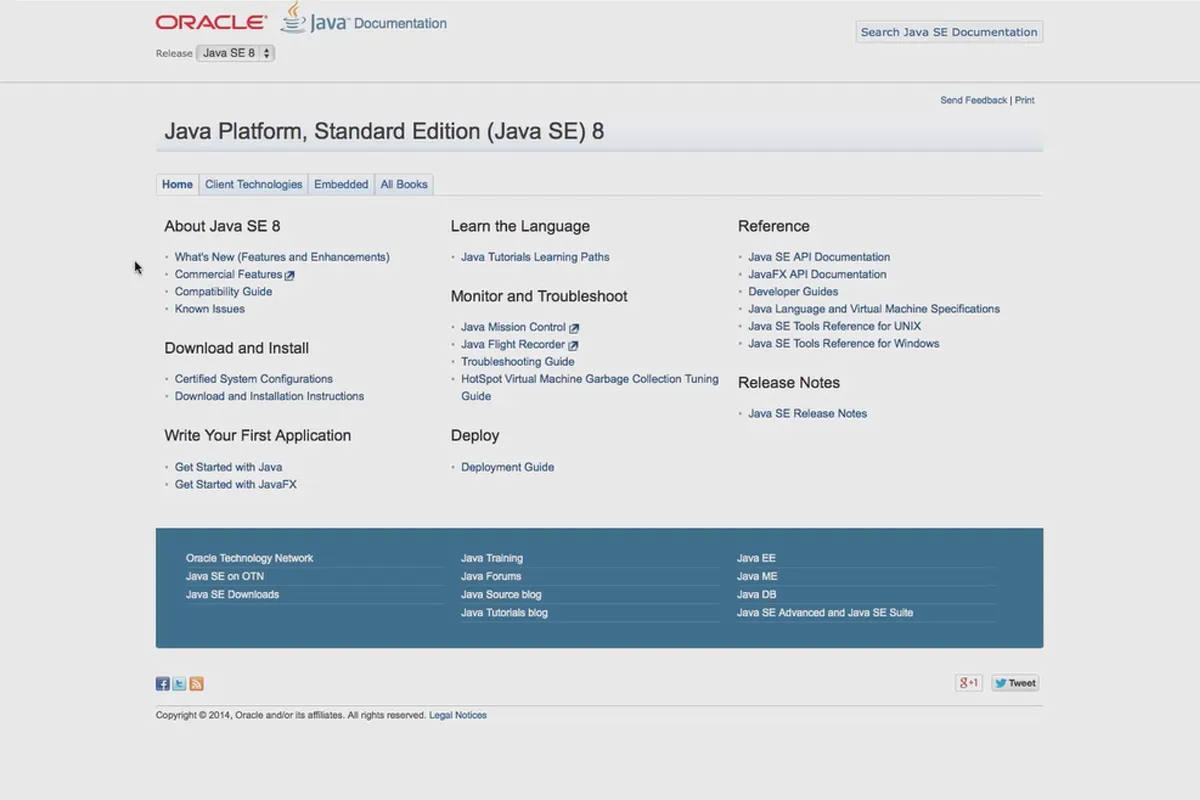The image size is (1200, 800).
Task: Switch to the All Books tab
Action: [404, 184]
